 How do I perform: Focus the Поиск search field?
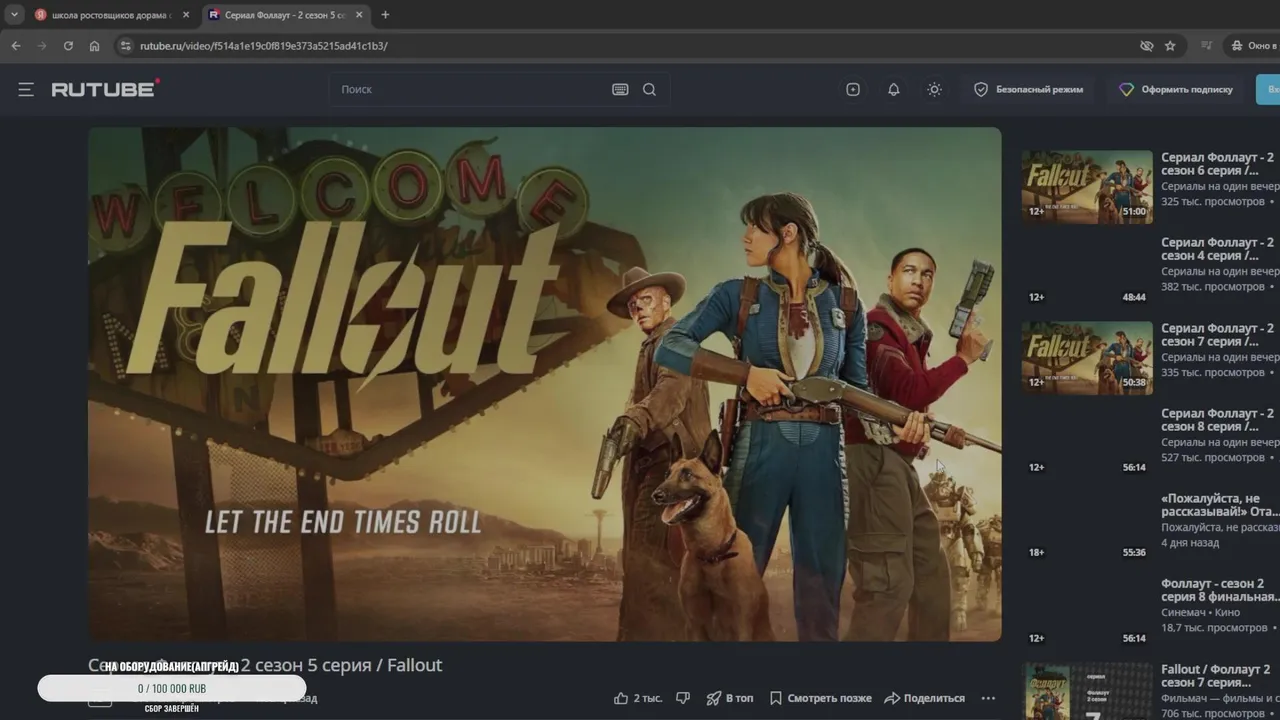click(x=470, y=89)
